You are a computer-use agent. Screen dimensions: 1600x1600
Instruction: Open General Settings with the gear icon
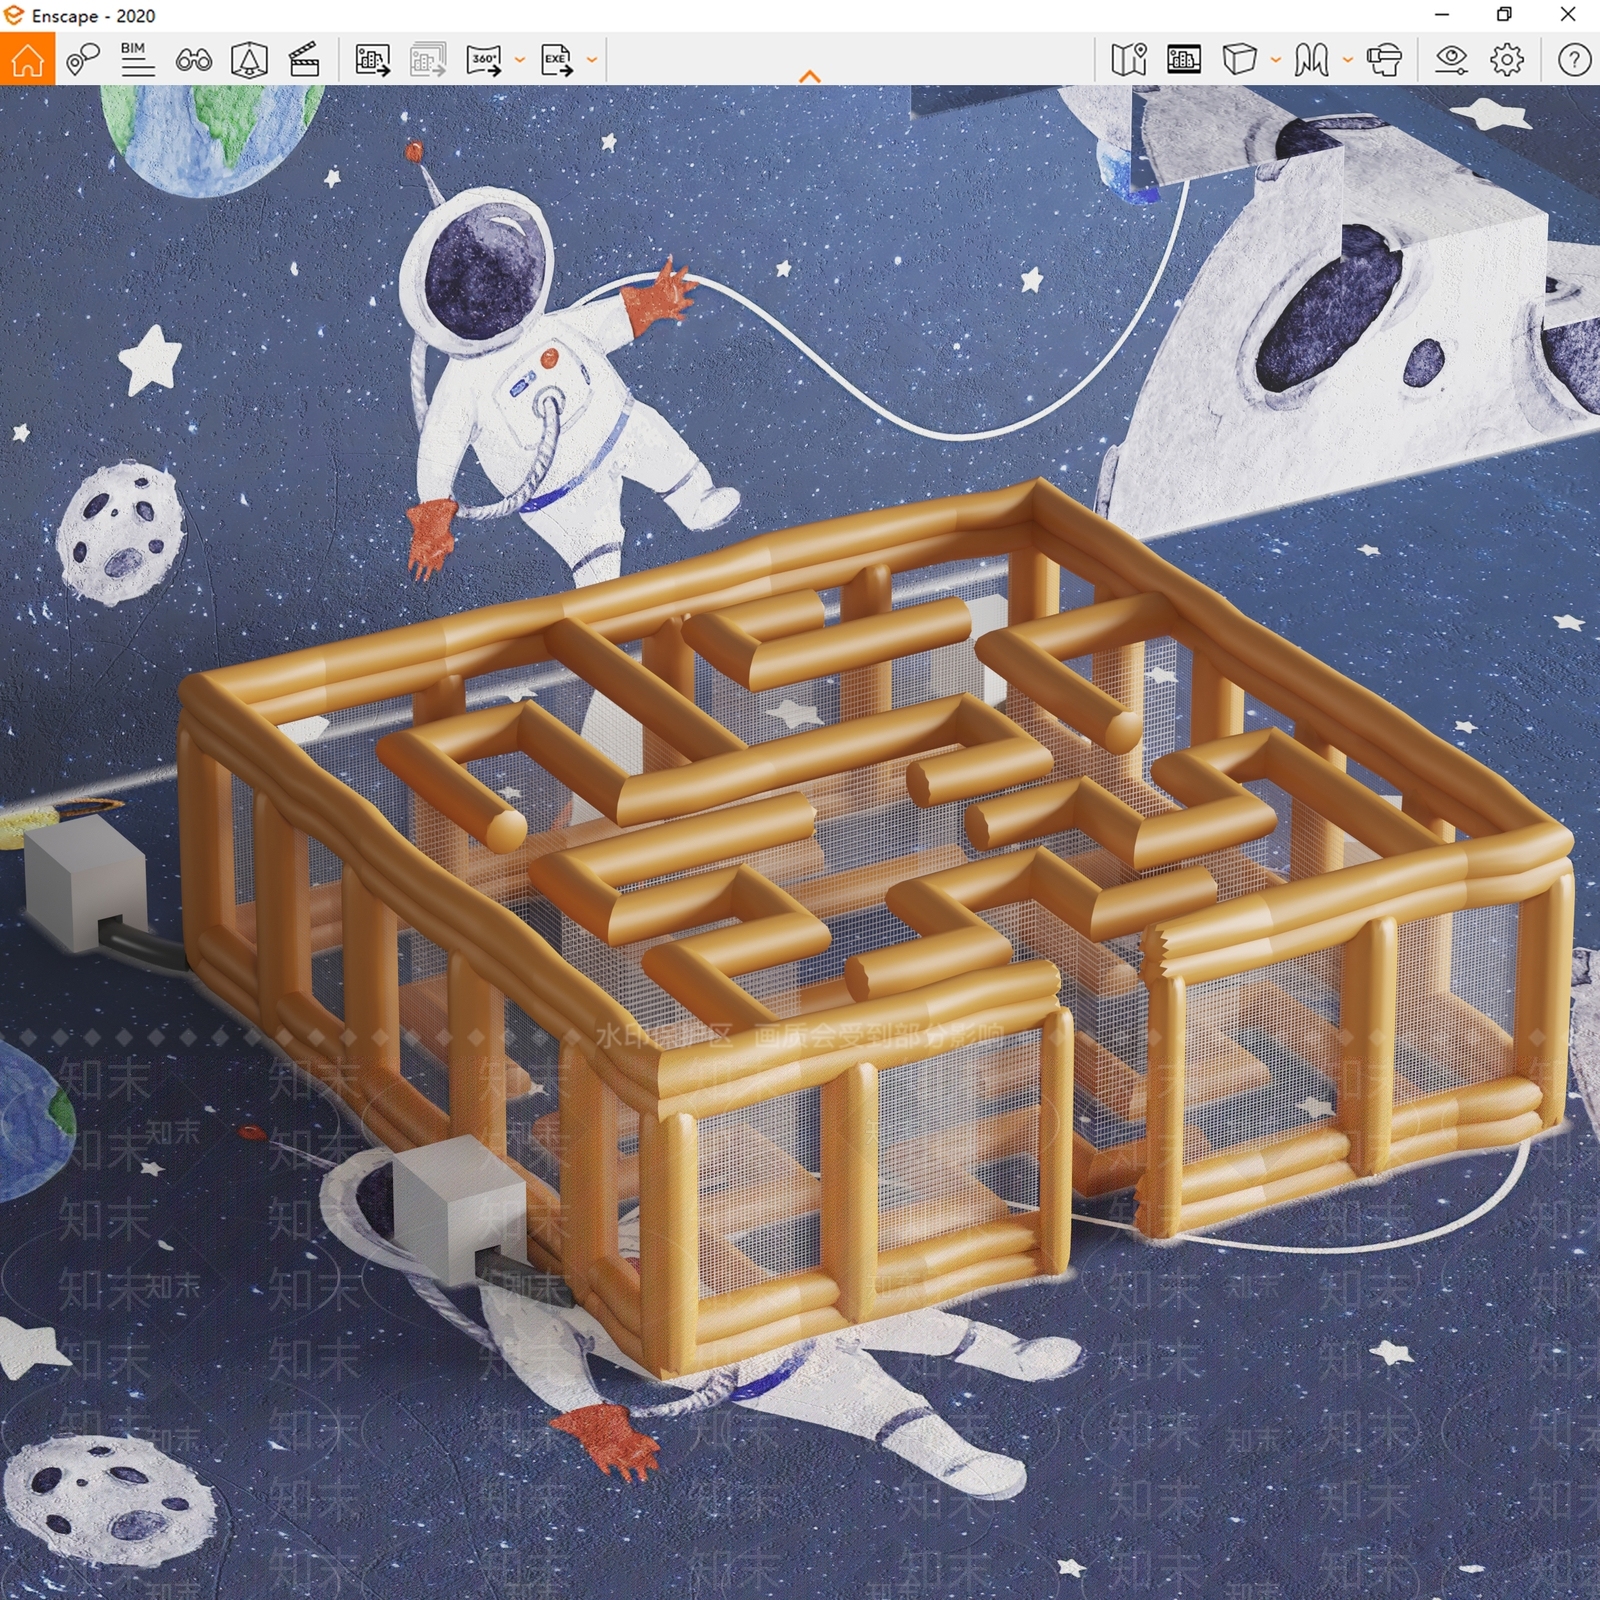coord(1507,60)
